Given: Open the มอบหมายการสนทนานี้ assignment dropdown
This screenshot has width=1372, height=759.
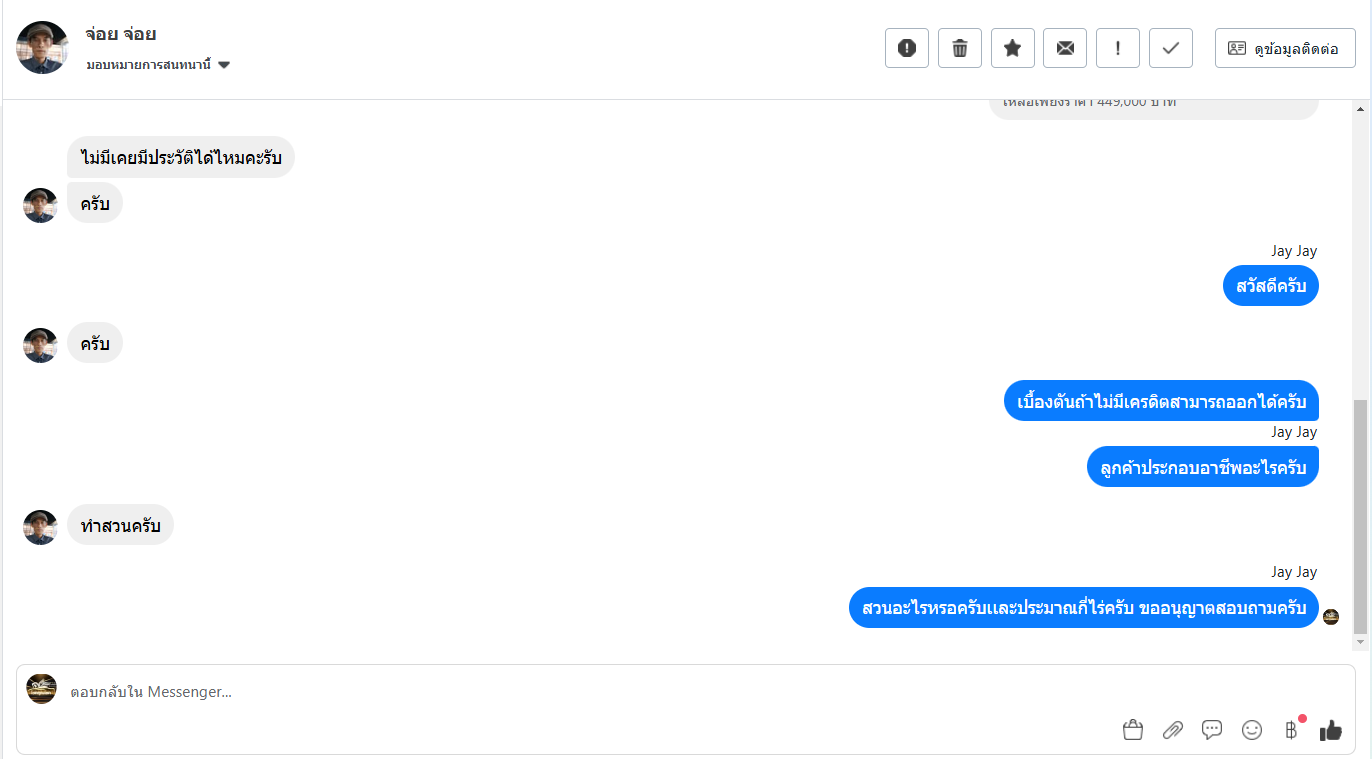Looking at the screenshot, I should pyautogui.click(x=159, y=65).
